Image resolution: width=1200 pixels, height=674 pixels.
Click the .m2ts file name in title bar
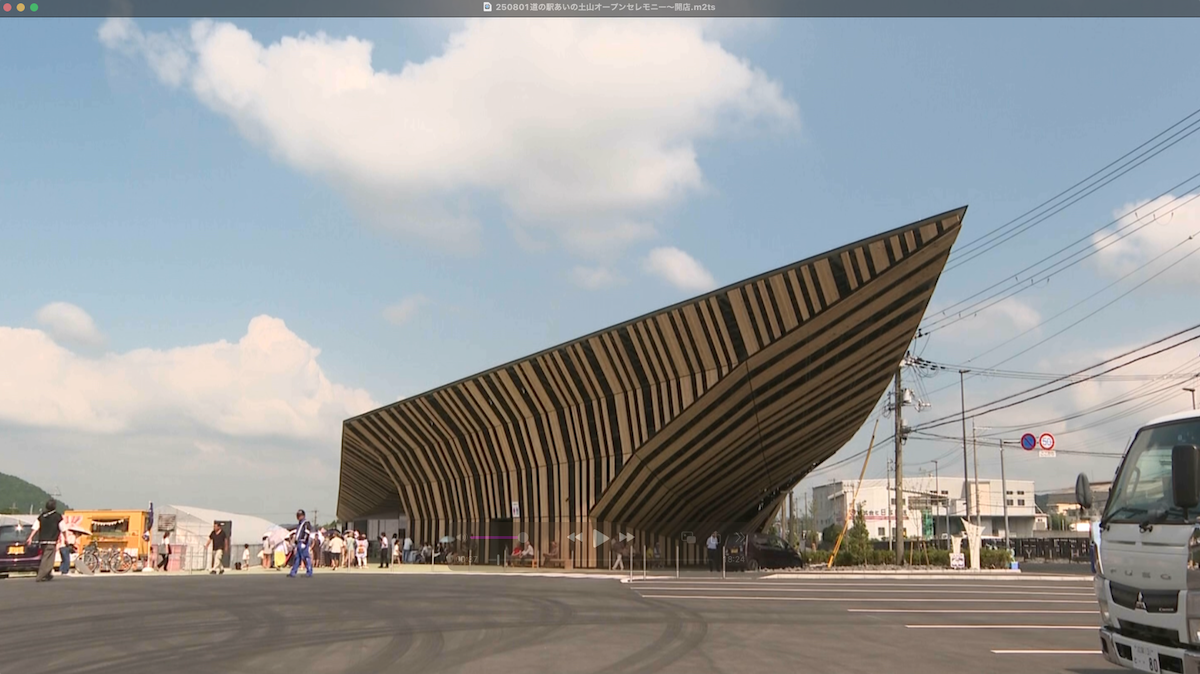[605, 7]
